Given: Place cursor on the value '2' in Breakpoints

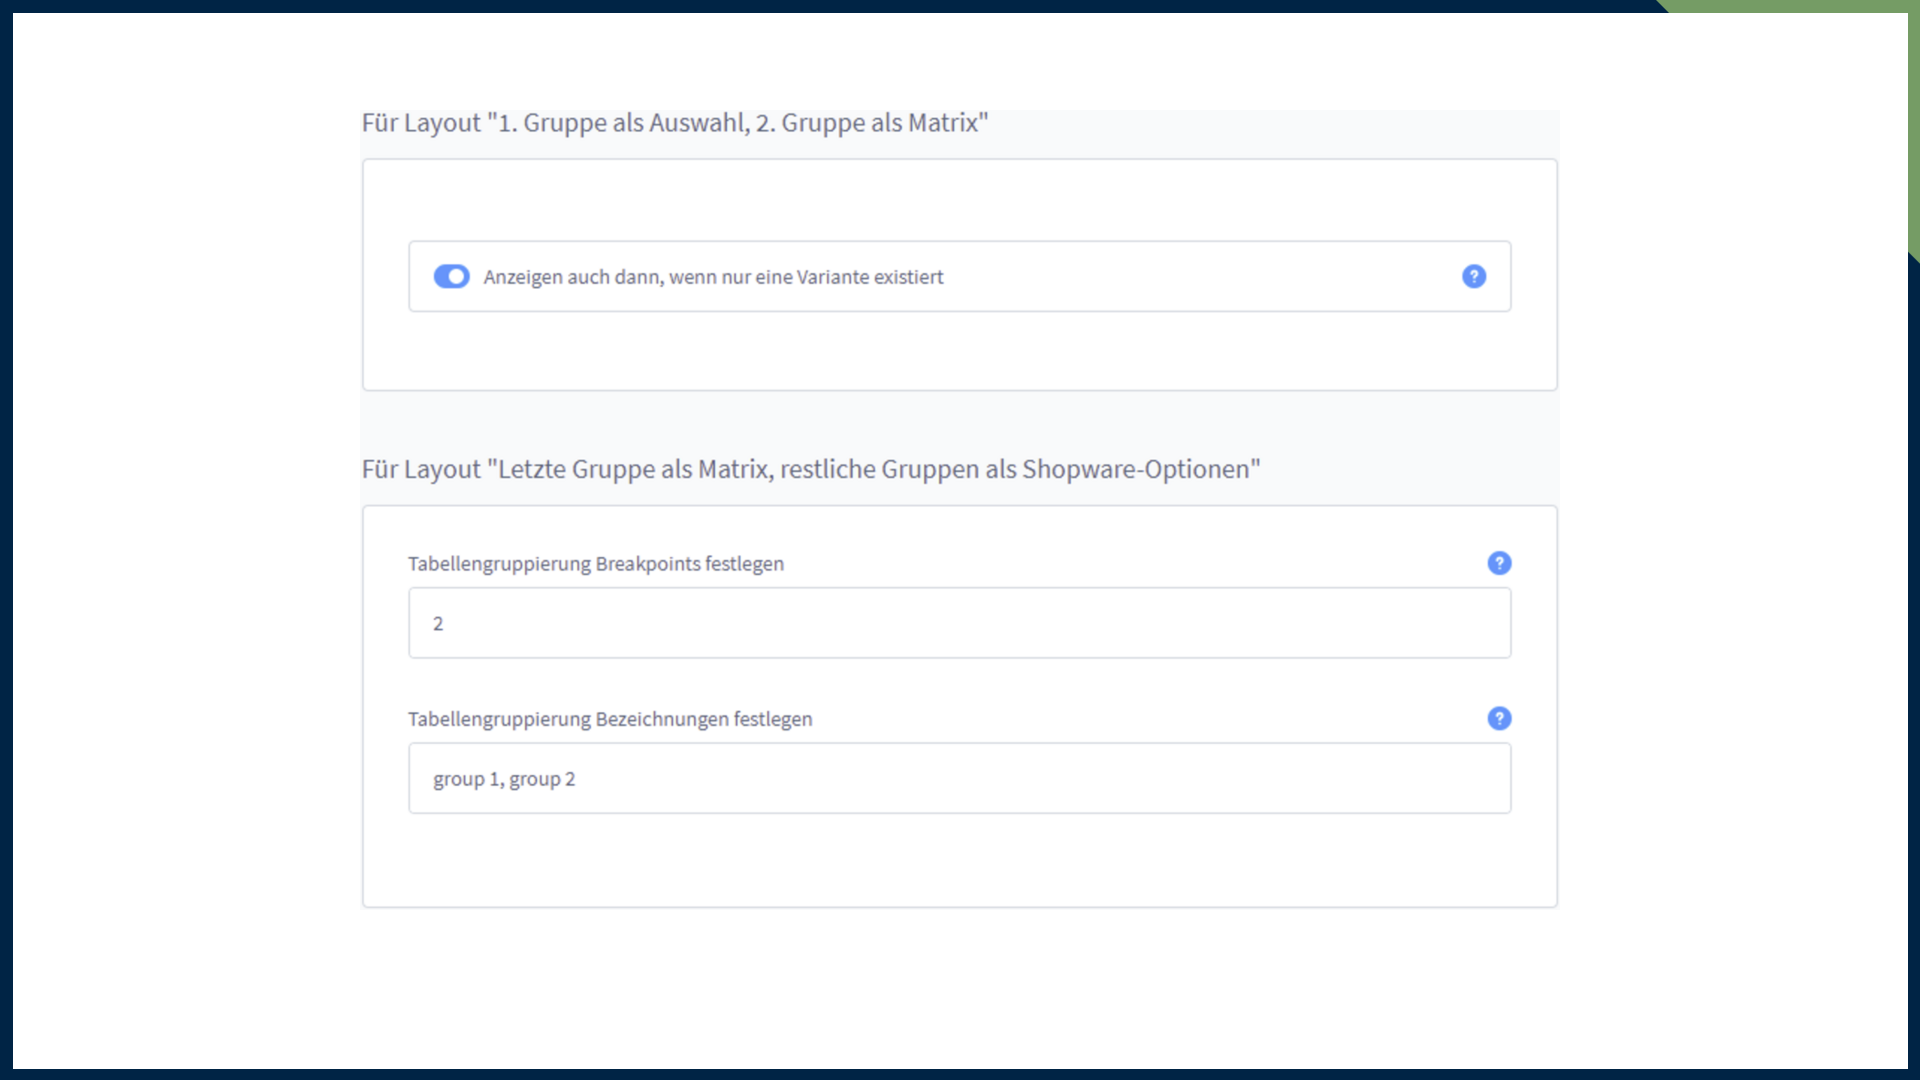Looking at the screenshot, I should click(x=438, y=624).
